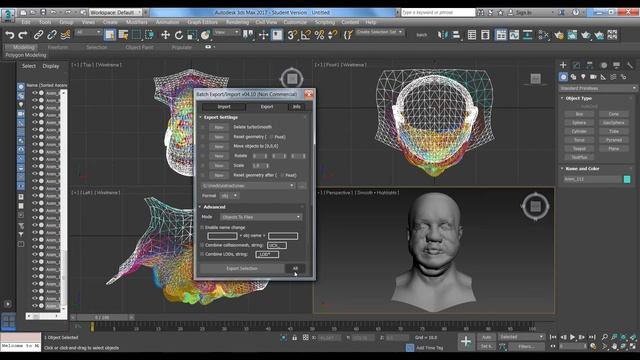Viewport: 640px width, 360px height.
Task: Toggle the selection lock padlock in status bar
Action: 294,338
